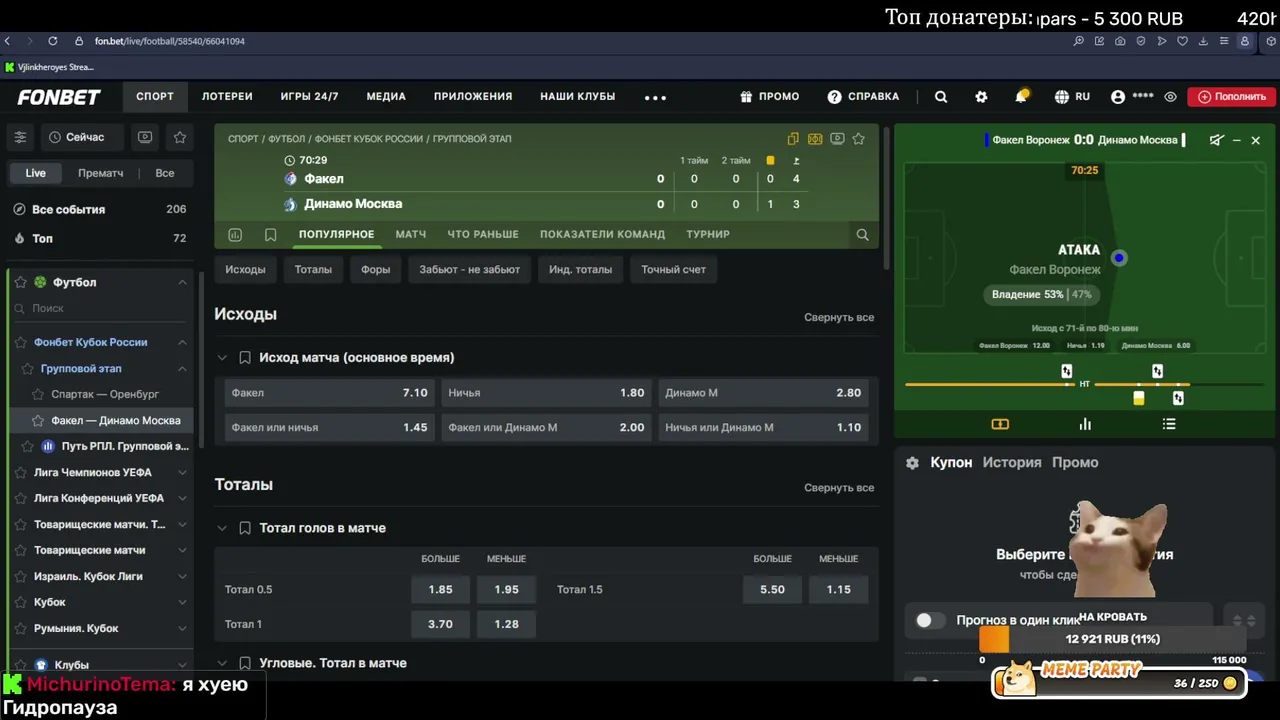
Task: Collapse the Тотал голов в матче market
Action: coord(222,528)
